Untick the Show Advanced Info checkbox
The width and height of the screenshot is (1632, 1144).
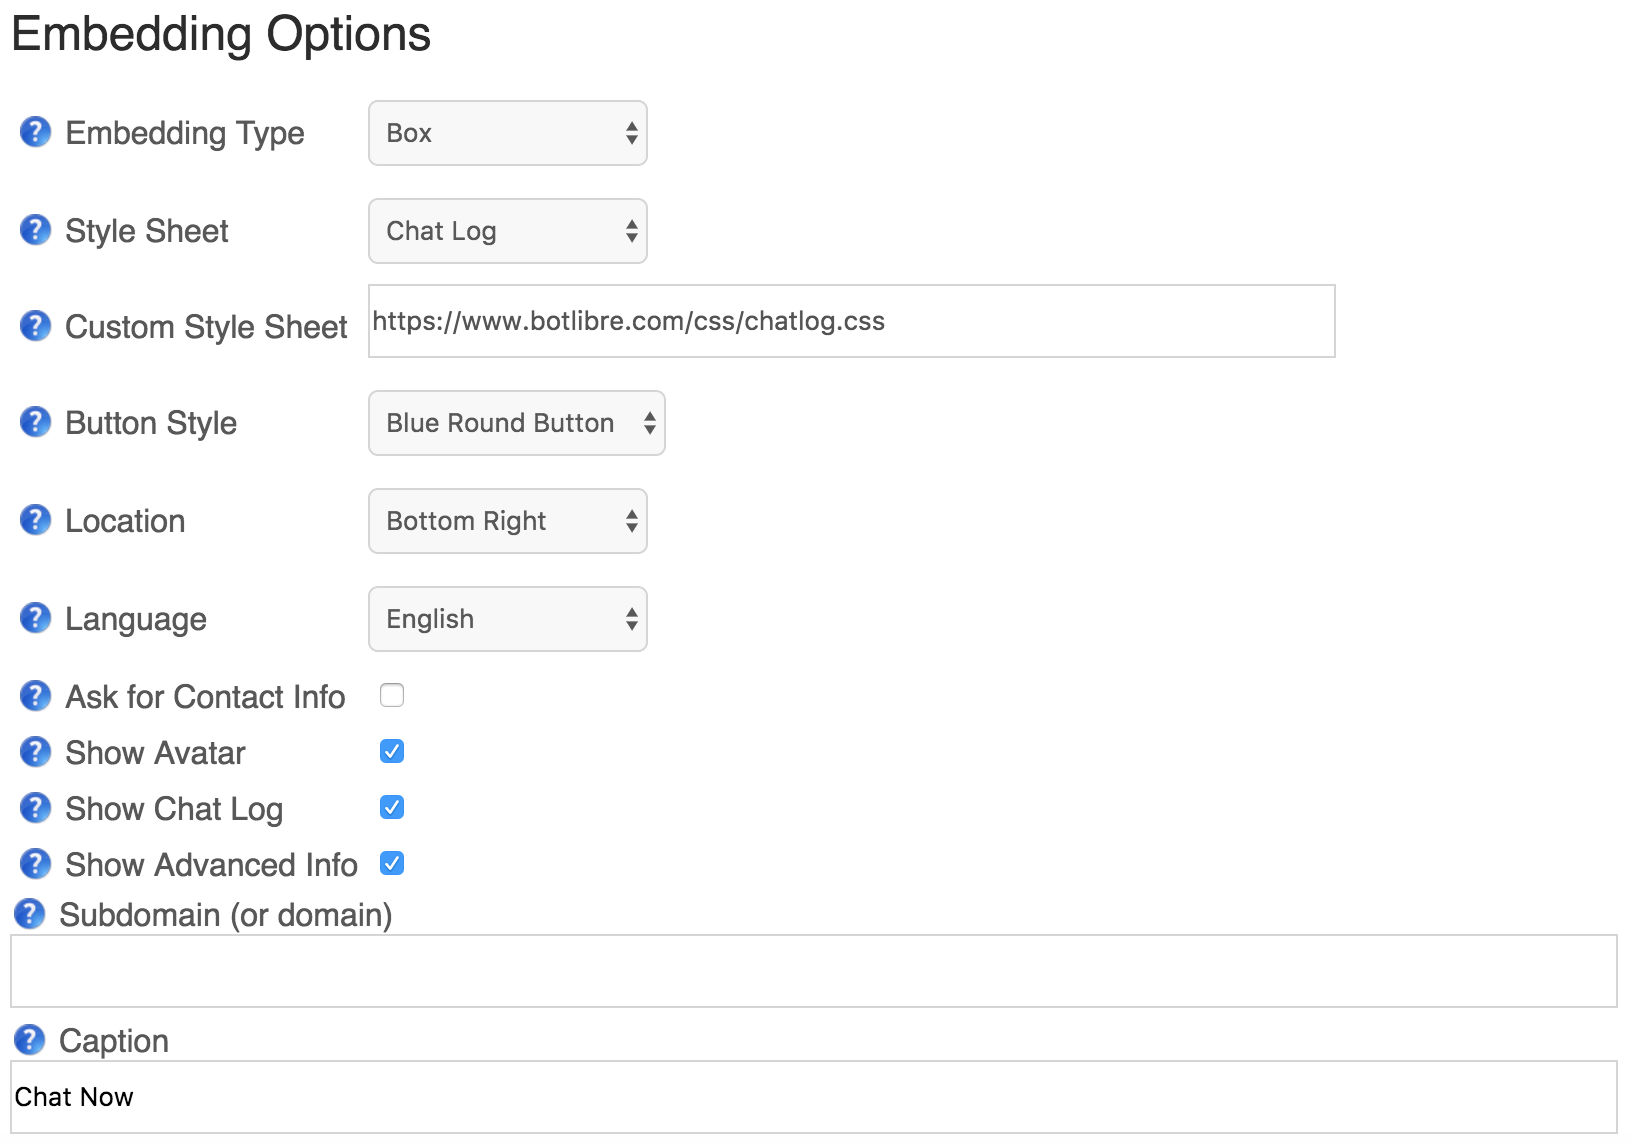(392, 863)
